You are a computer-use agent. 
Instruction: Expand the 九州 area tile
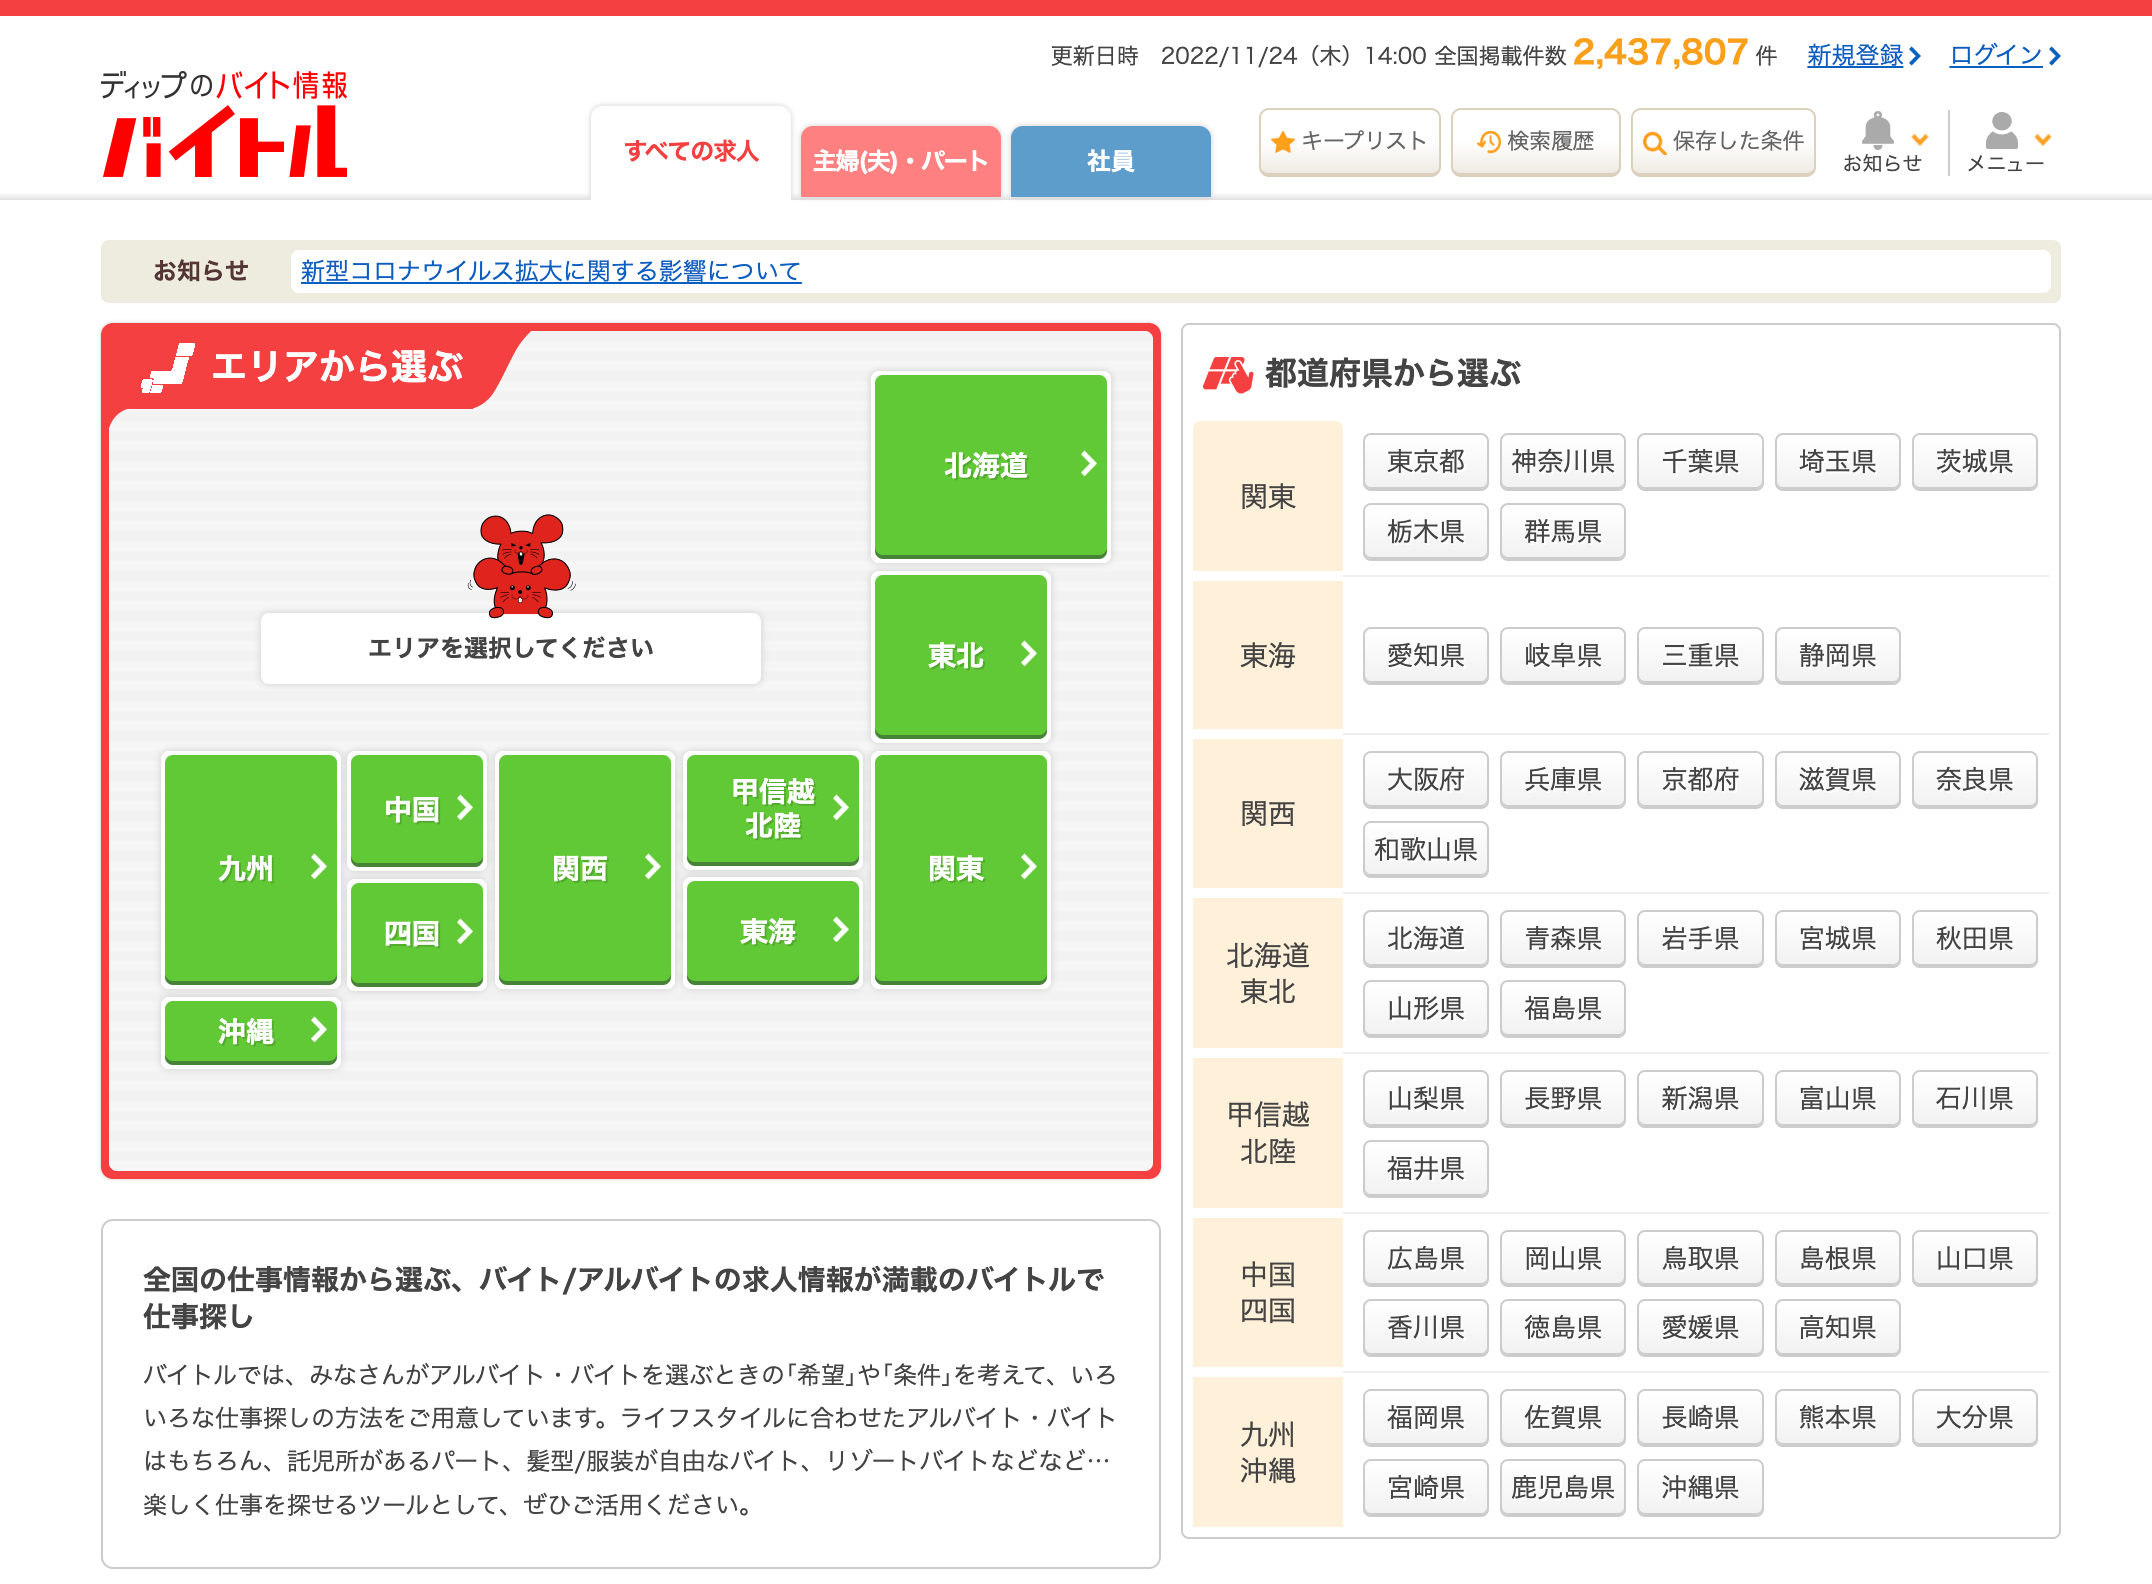coord(250,868)
